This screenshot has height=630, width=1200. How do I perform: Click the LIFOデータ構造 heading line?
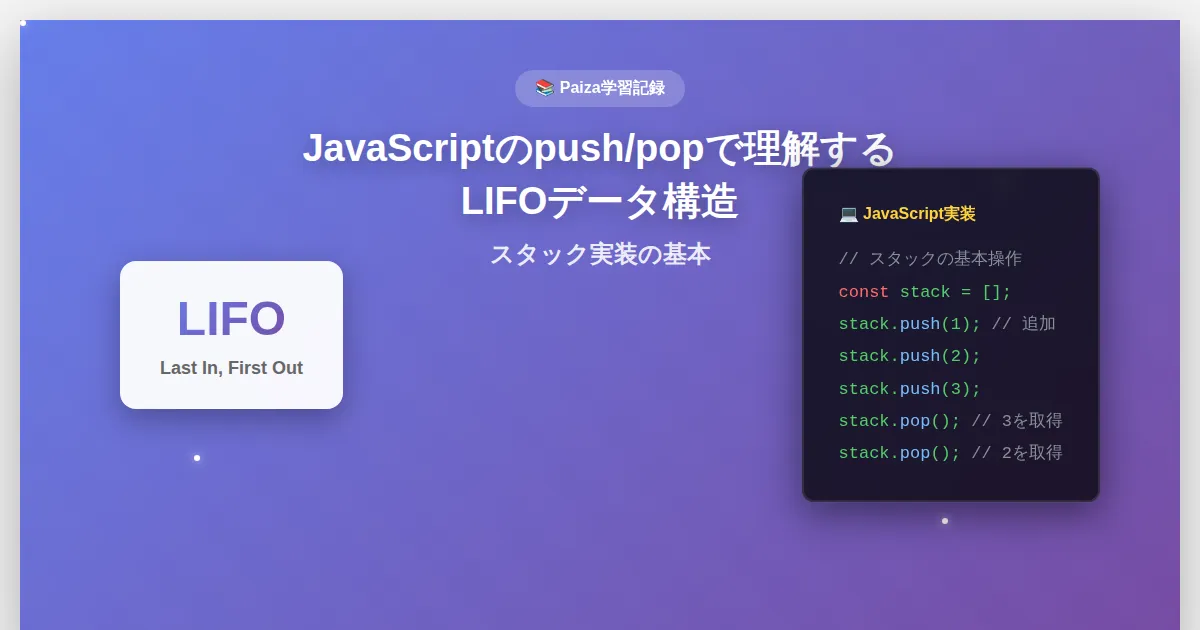599,202
